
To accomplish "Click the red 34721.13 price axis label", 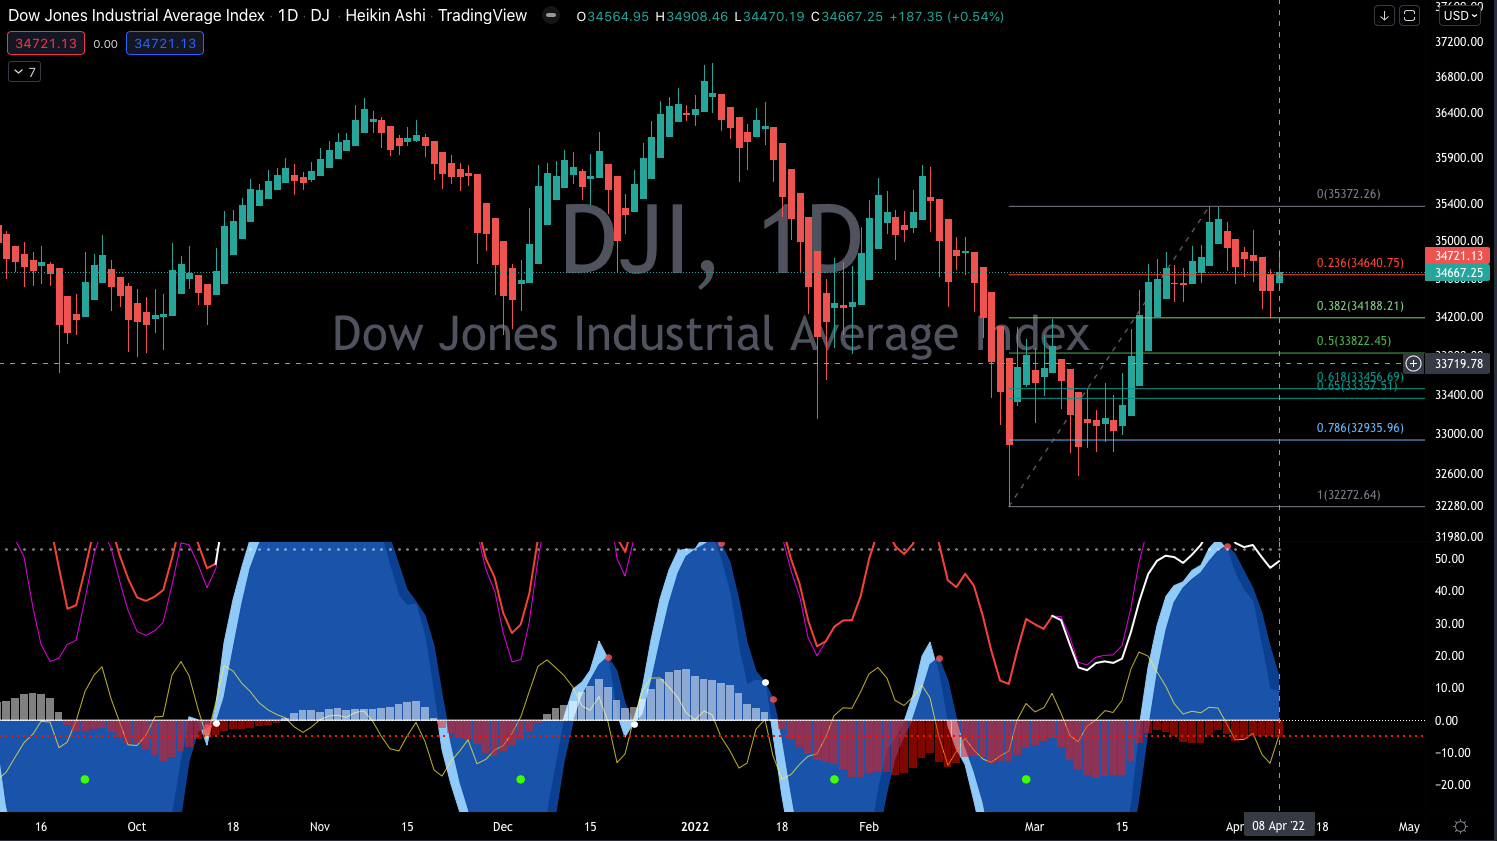I will point(1458,256).
